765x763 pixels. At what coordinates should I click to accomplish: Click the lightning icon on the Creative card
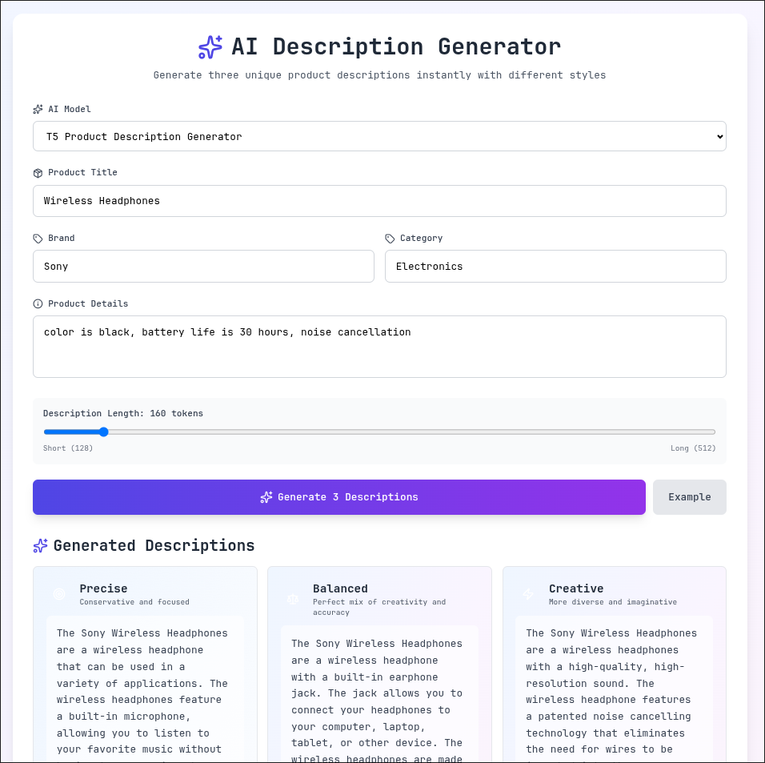pos(528,594)
